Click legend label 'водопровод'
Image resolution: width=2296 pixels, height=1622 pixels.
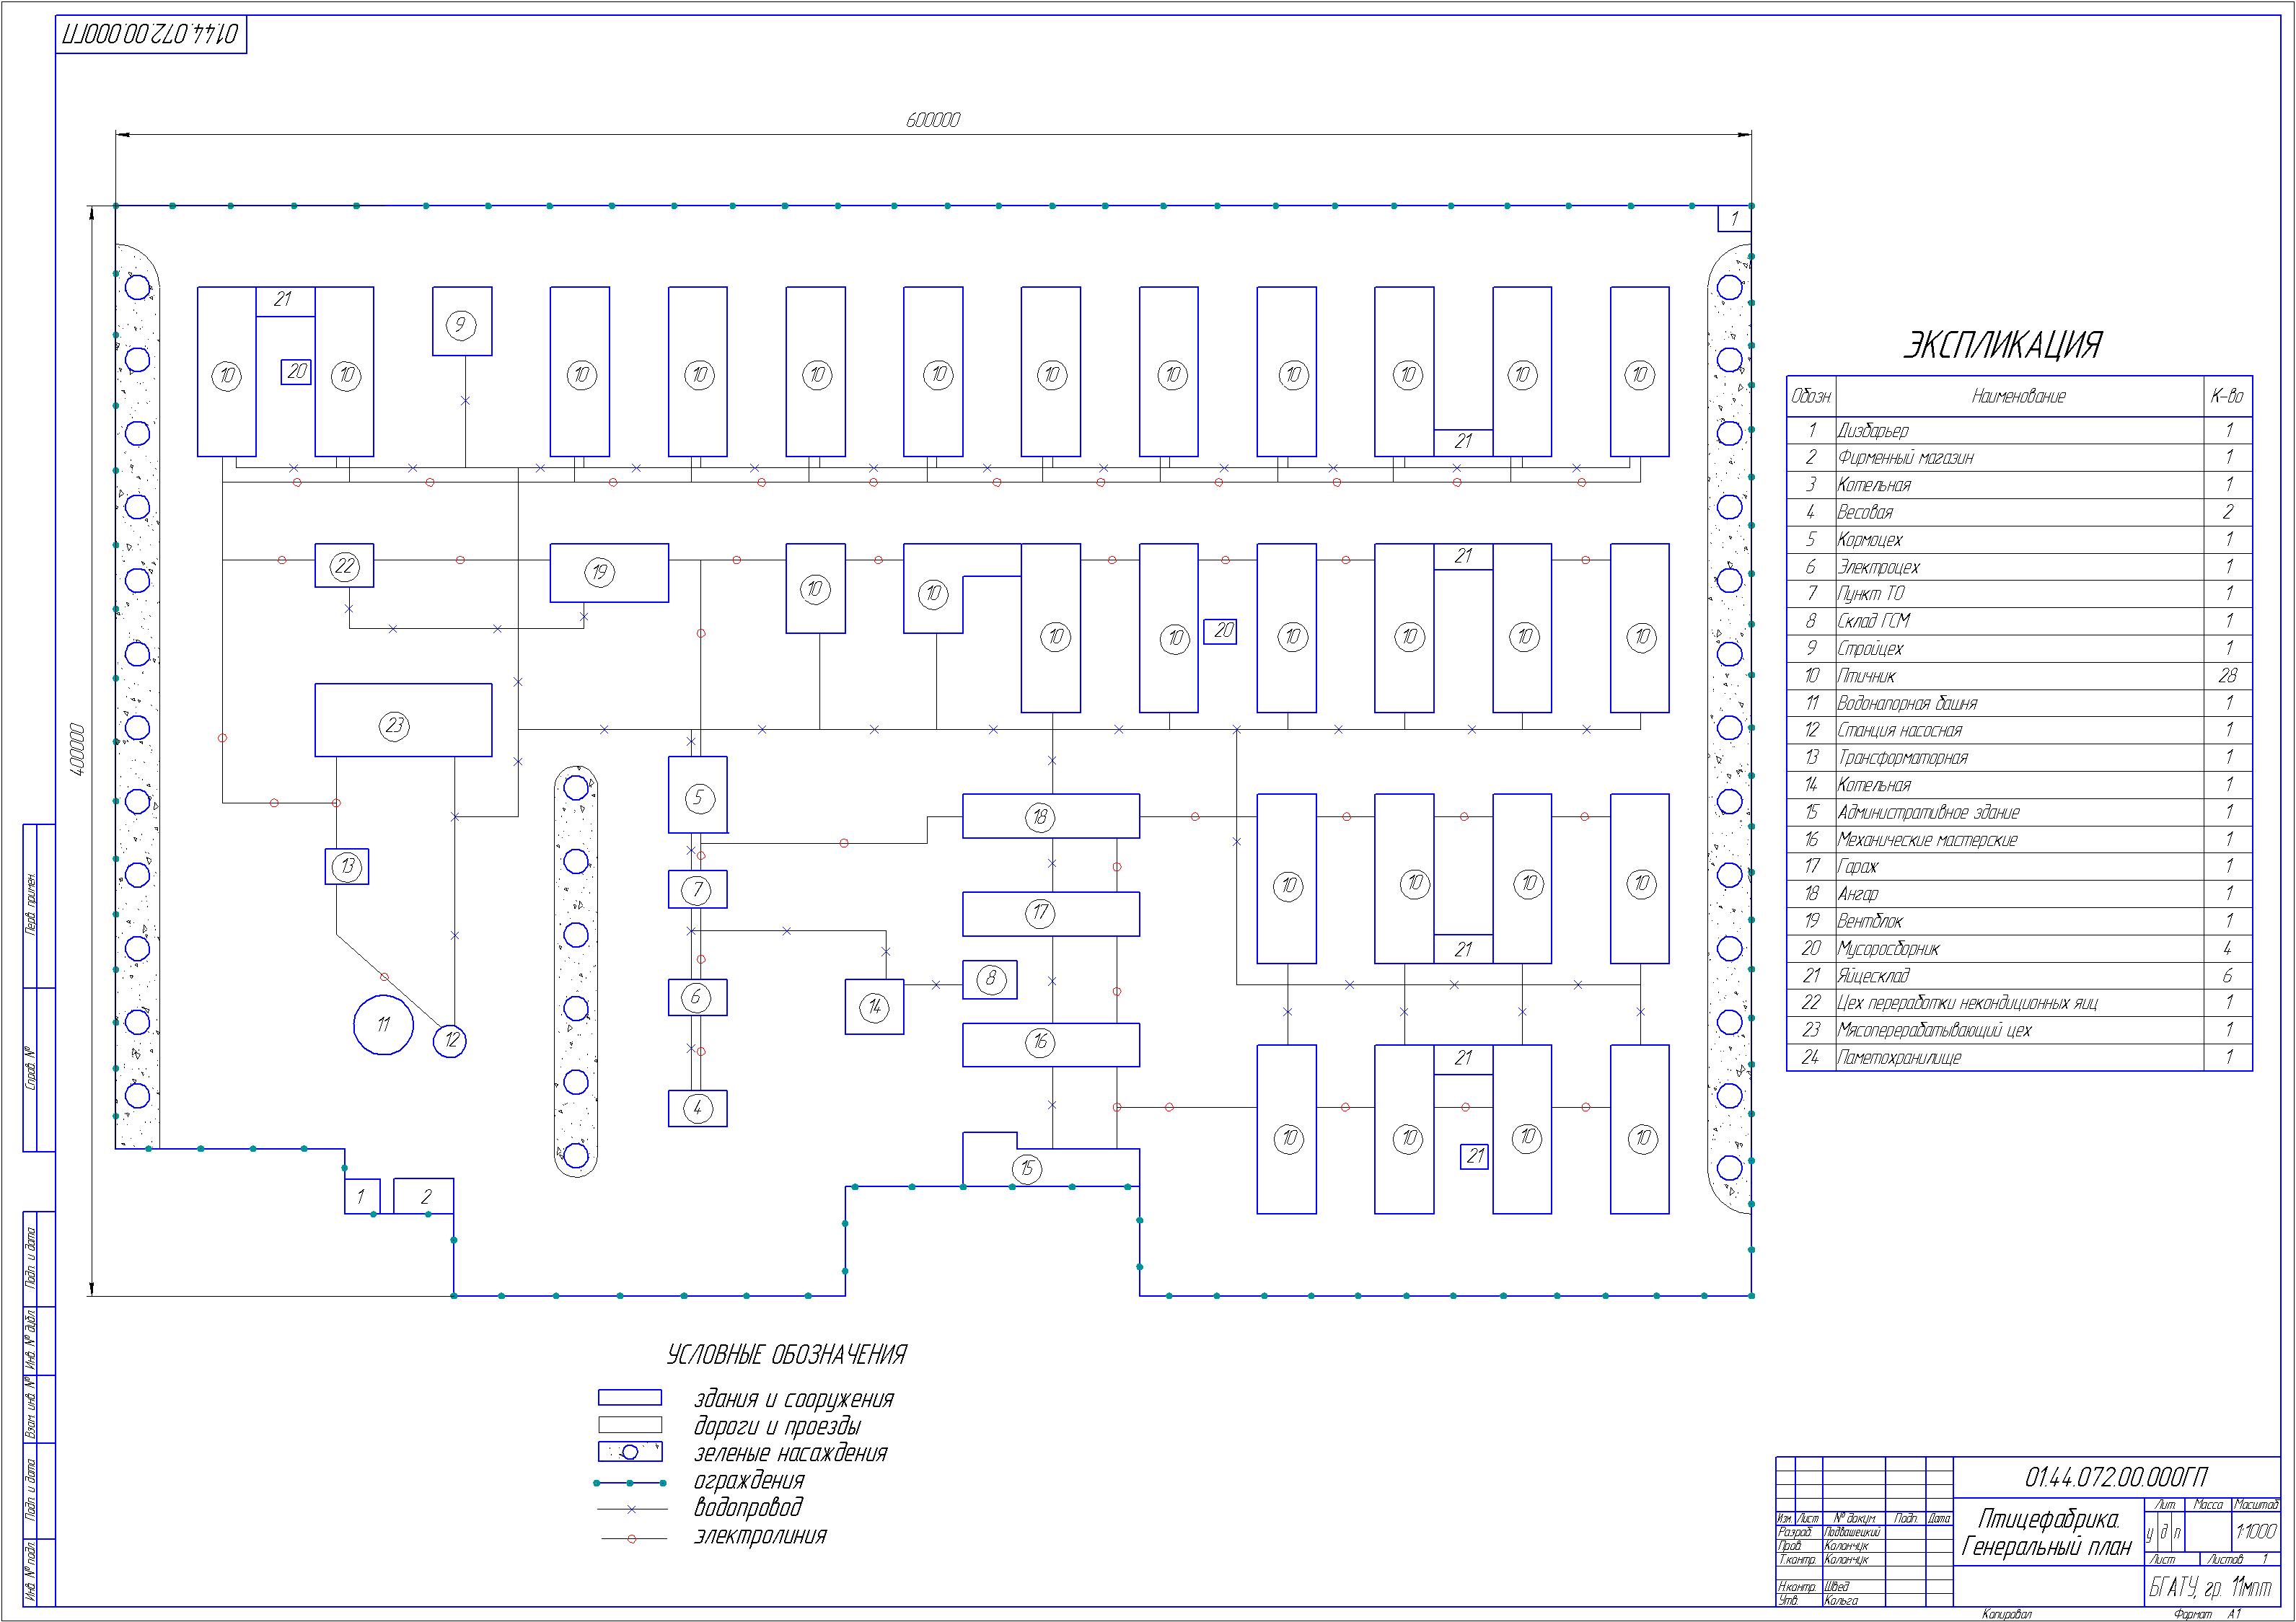(x=748, y=1508)
